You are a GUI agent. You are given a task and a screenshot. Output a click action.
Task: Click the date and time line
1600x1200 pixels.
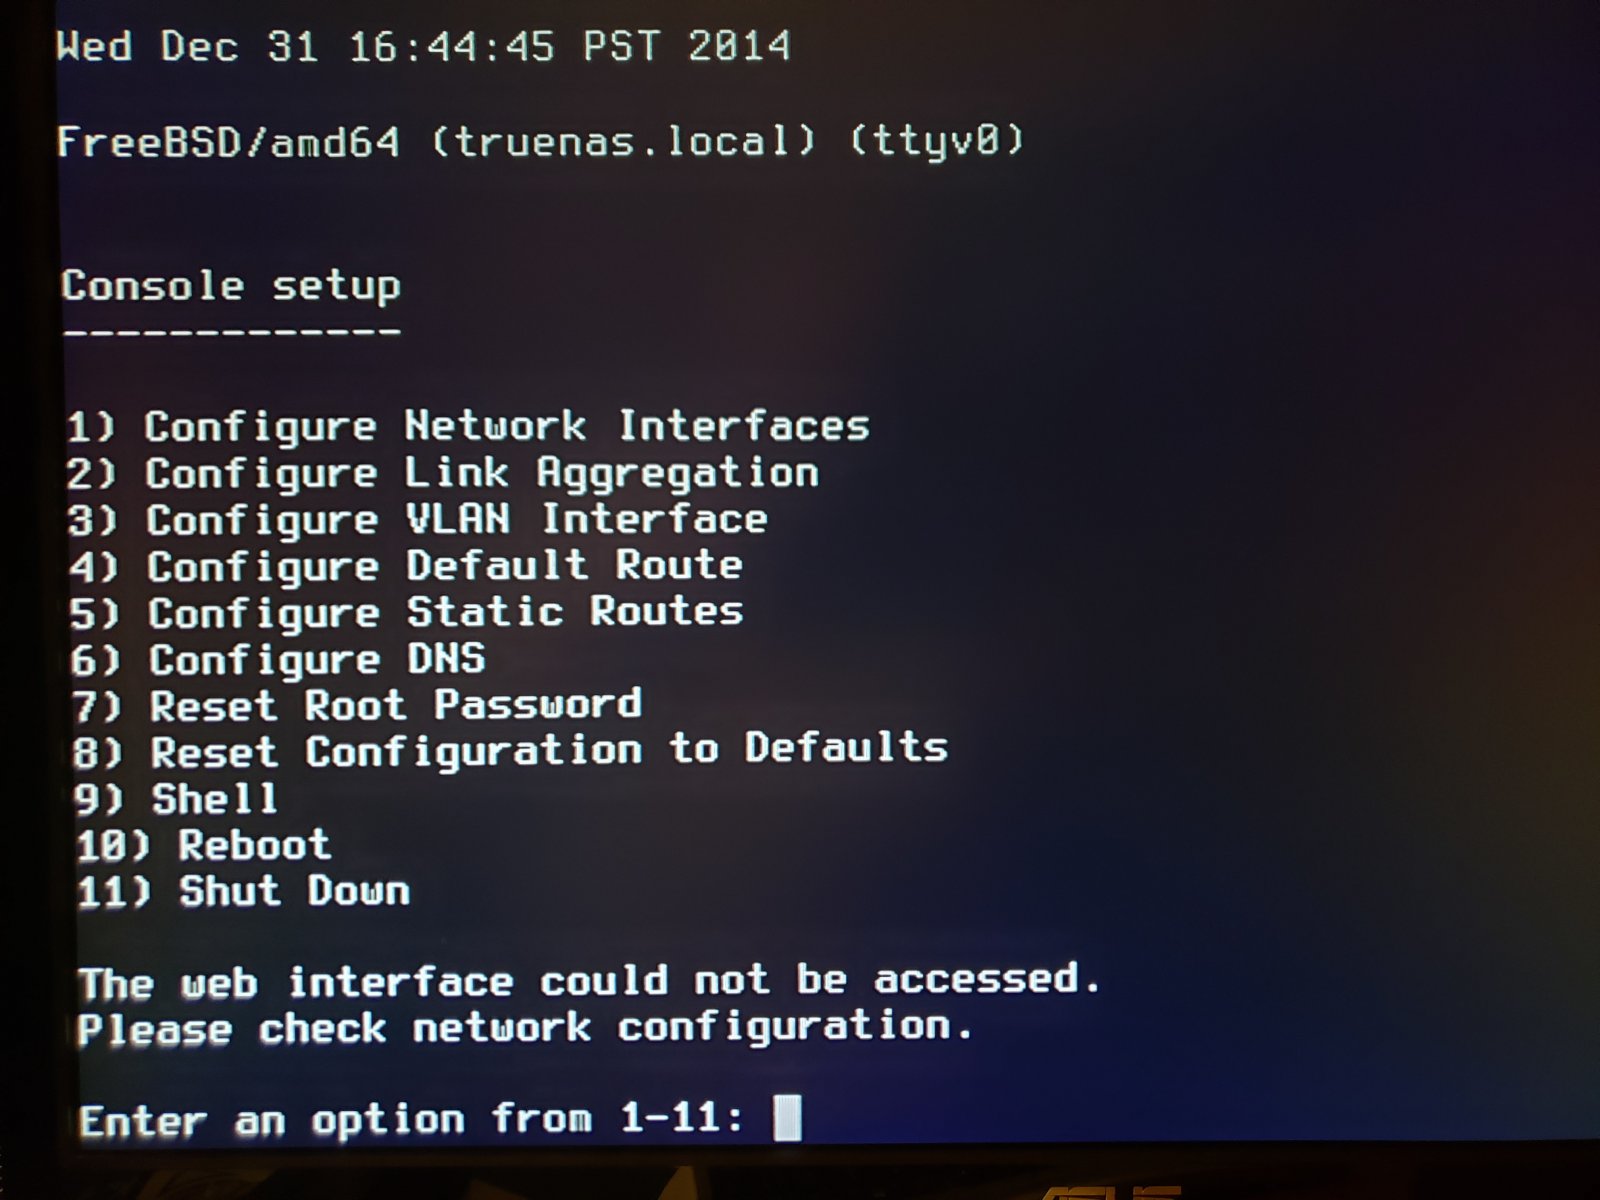tap(423, 46)
